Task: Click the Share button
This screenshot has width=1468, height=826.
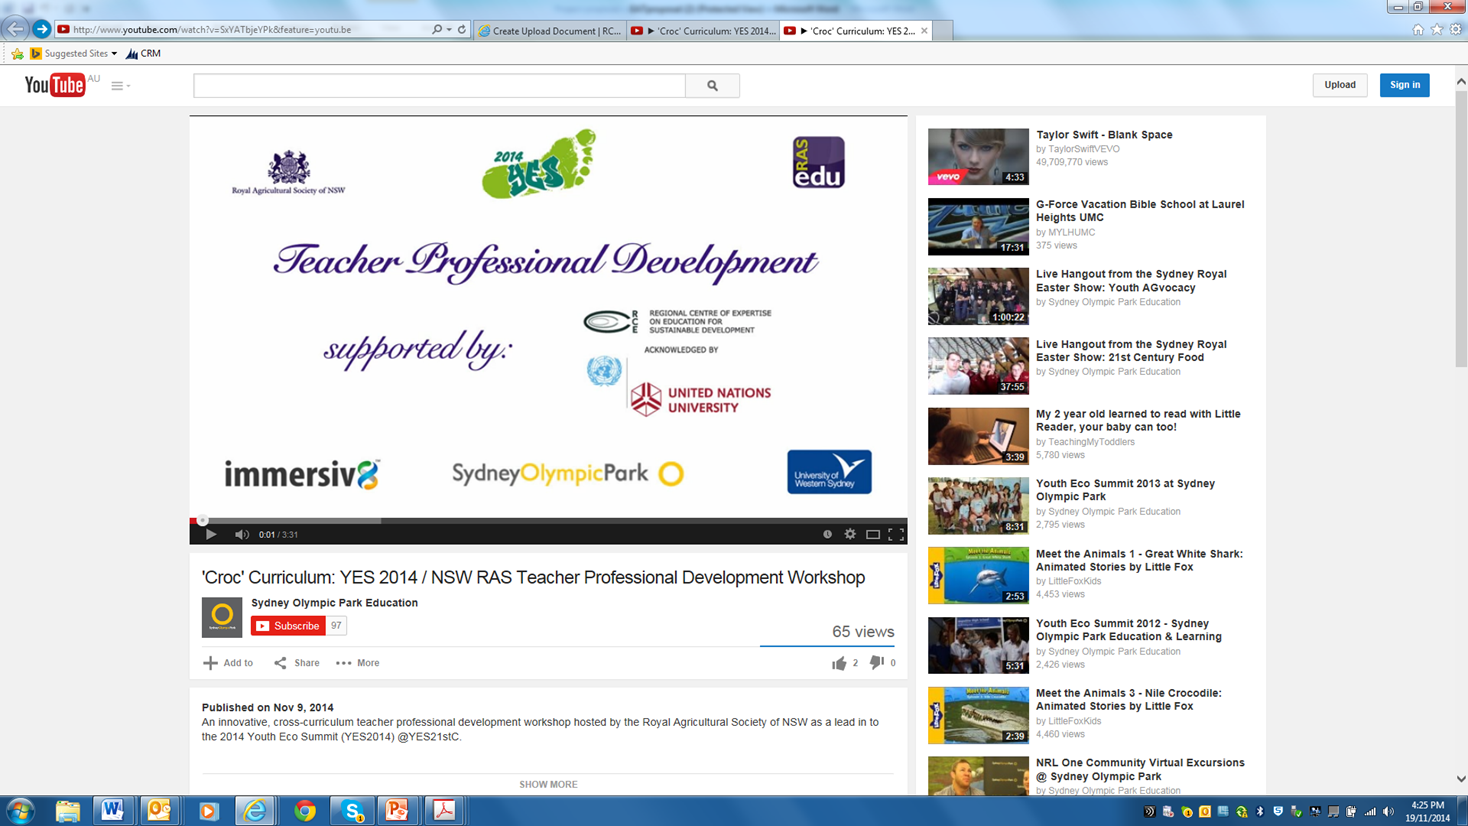Action: point(297,663)
